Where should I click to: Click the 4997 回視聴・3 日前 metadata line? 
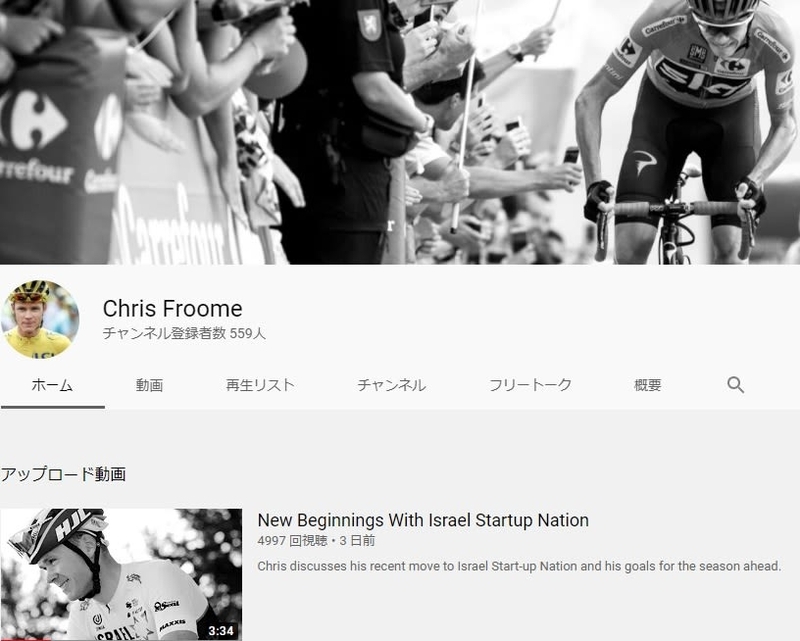(x=316, y=540)
